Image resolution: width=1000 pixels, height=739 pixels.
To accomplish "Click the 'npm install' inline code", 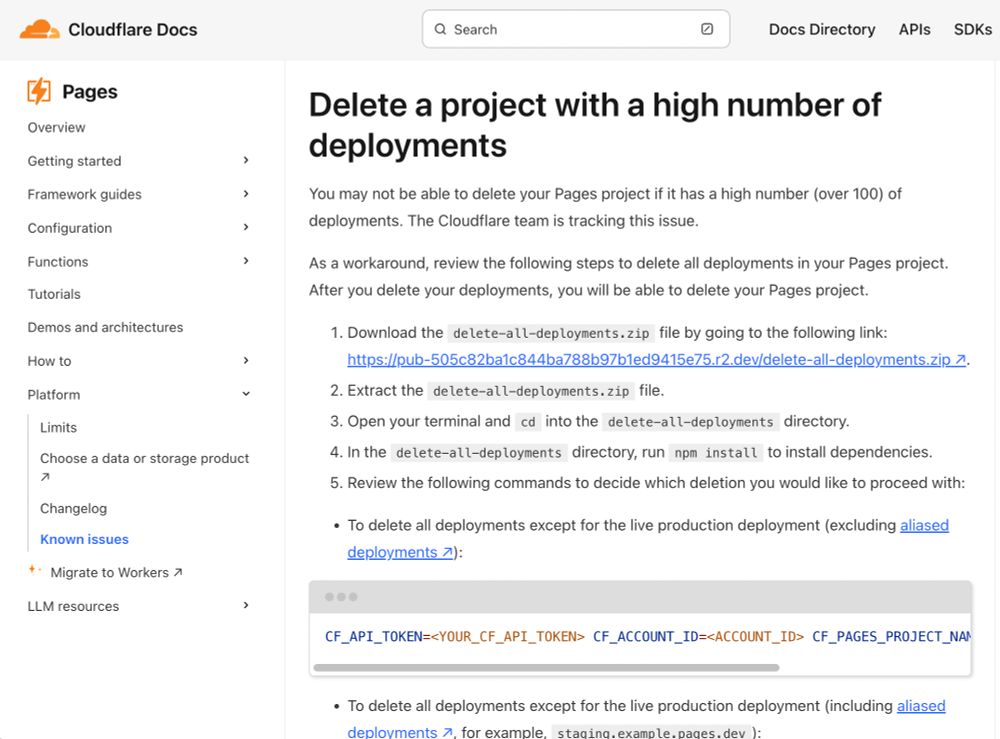I will pyautogui.click(x=716, y=453).
